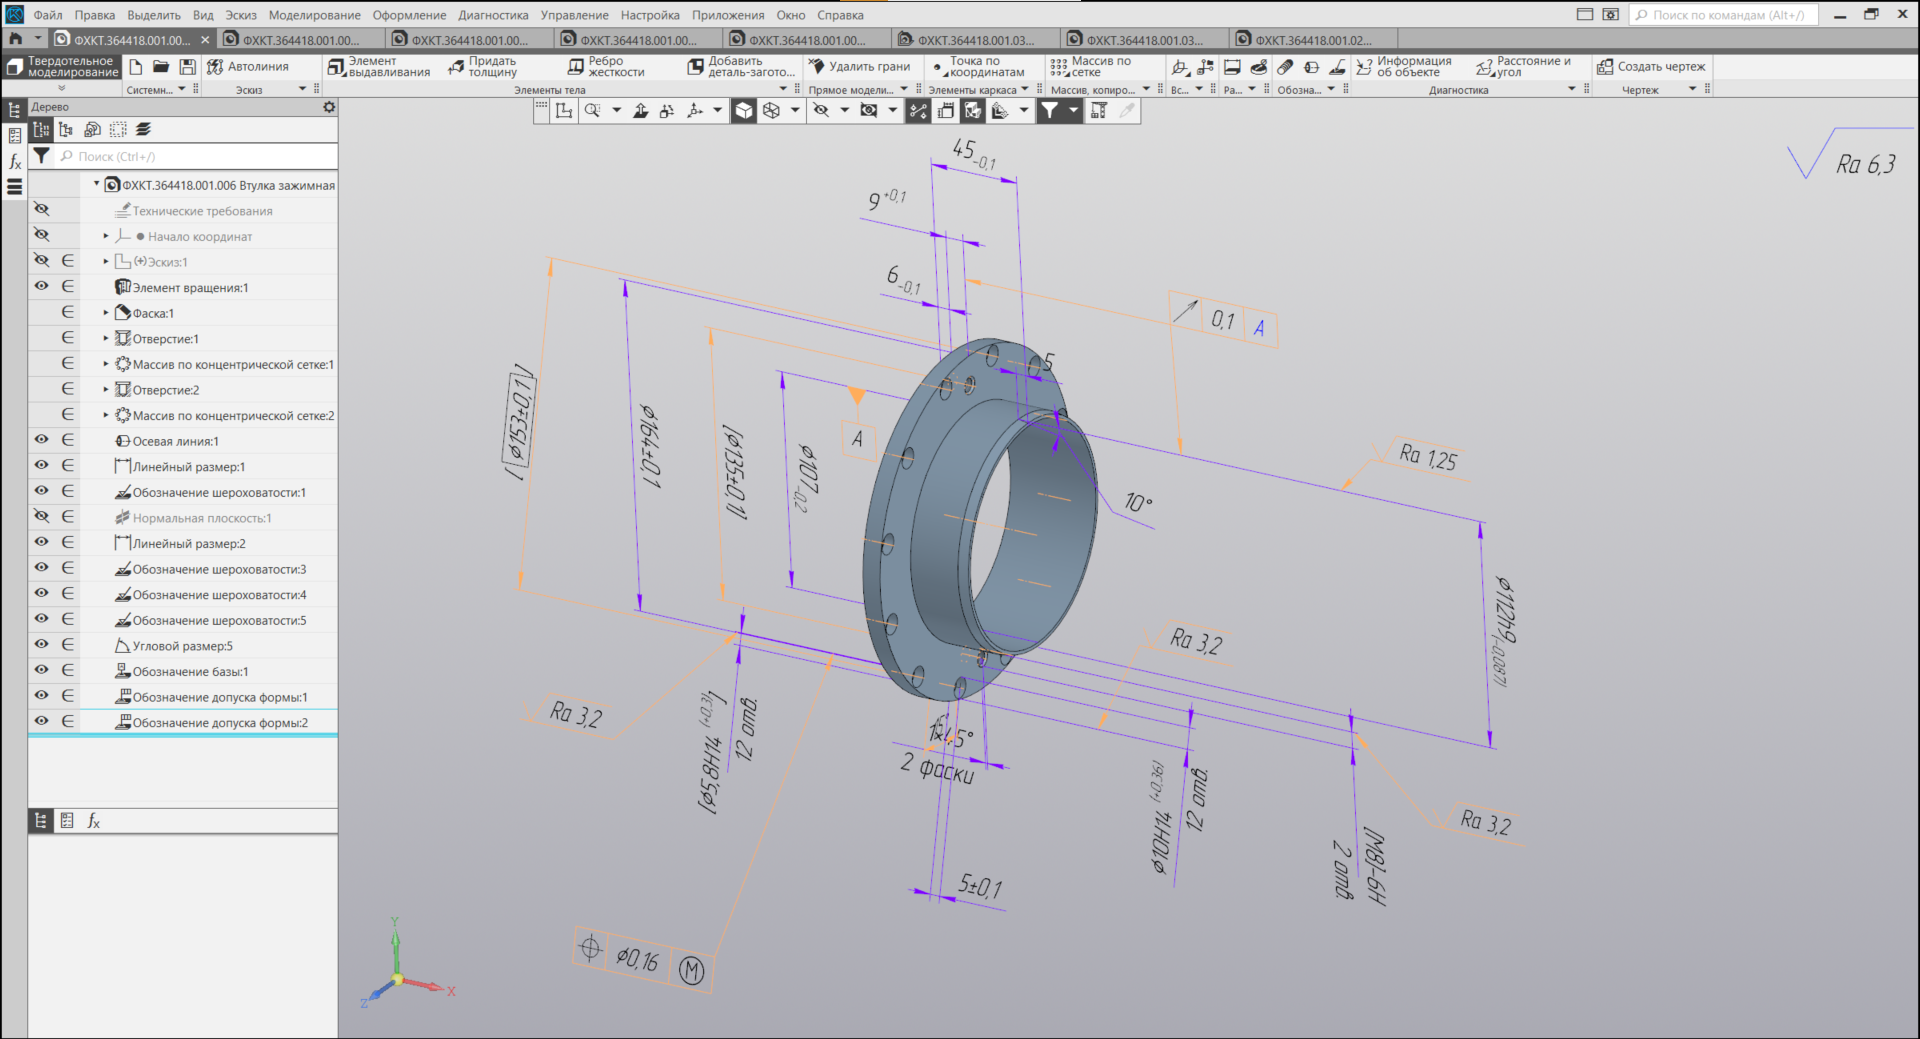Open the Диагностика menu
Viewport: 1920px width, 1039px height.
[x=493, y=15]
